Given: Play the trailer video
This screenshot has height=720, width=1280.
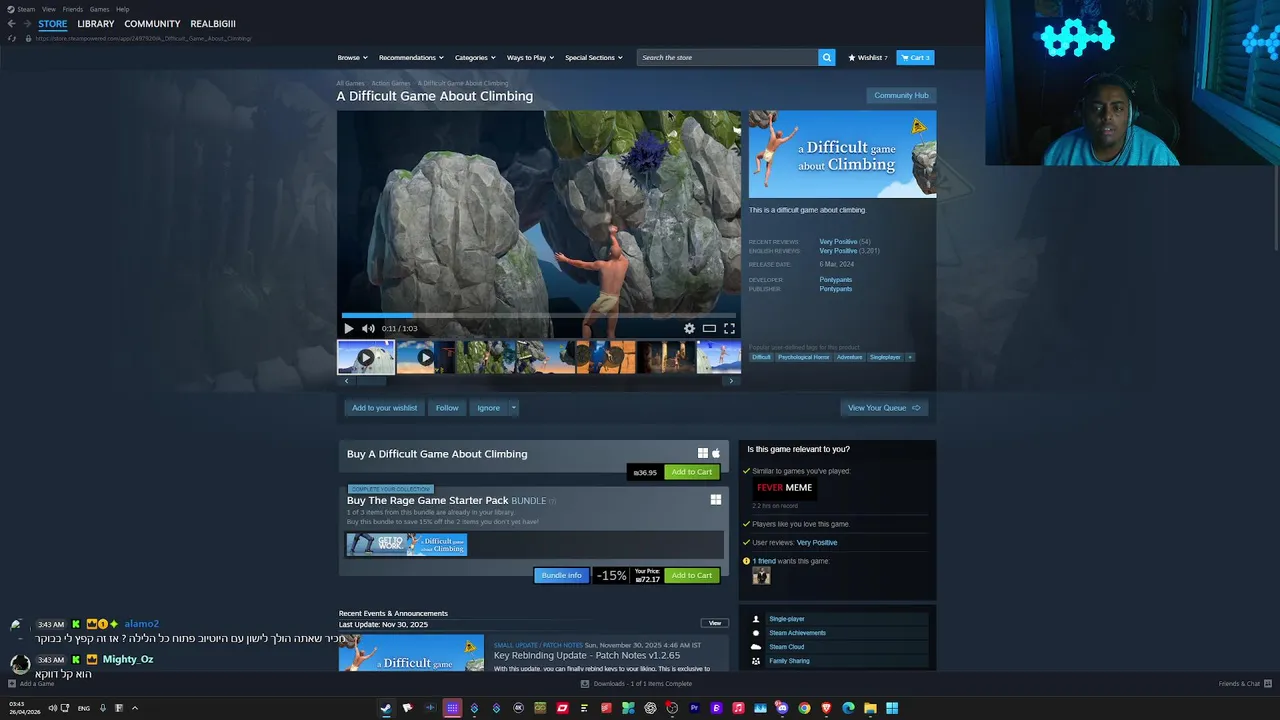Looking at the screenshot, I should pos(348,328).
